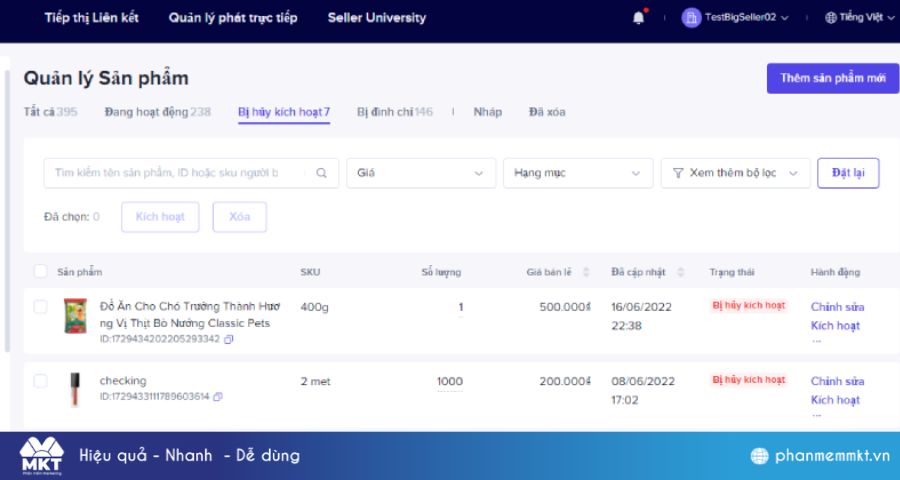900x480 pixels.
Task: Click the '2 met' SKU cell
Action: tap(316, 381)
